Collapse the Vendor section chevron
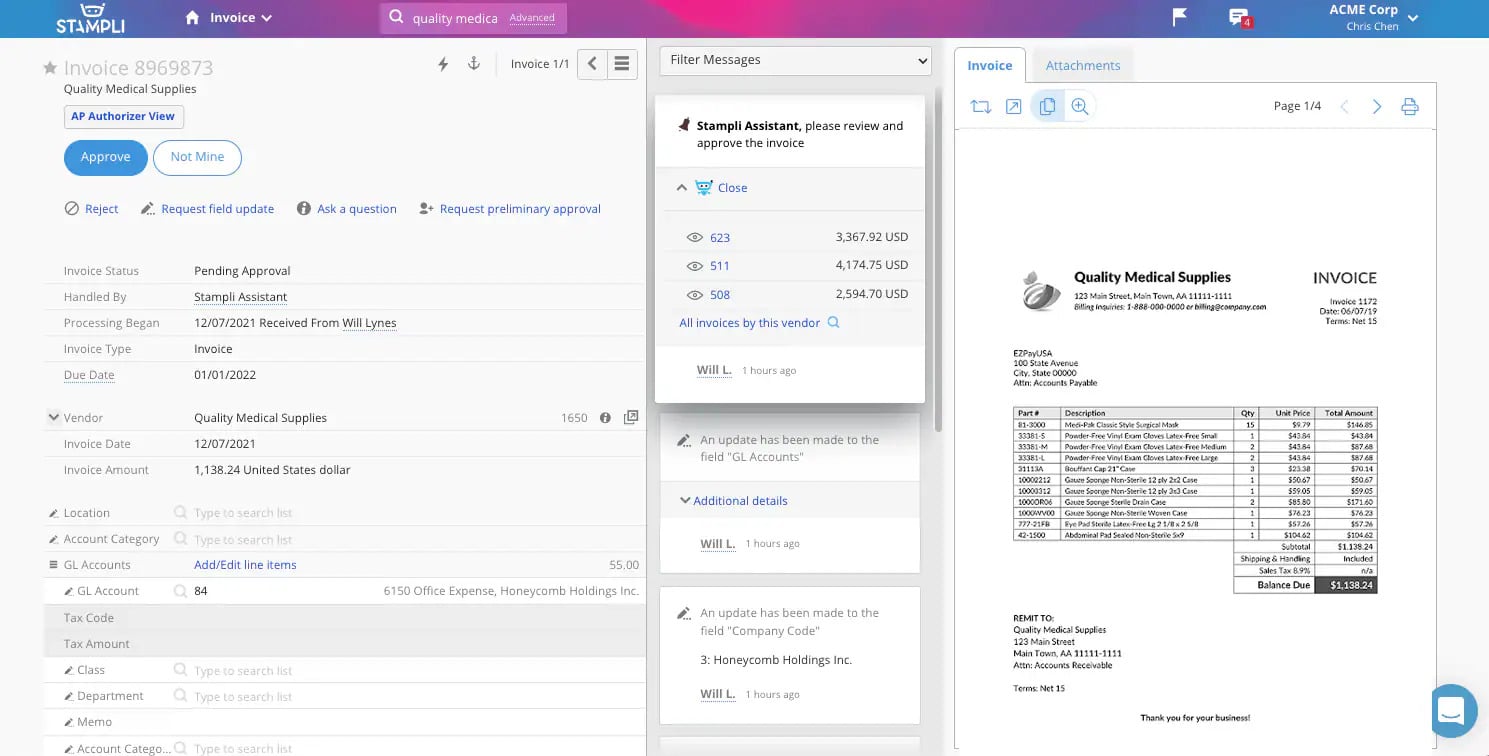This screenshot has height=756, width=1489. 53,417
